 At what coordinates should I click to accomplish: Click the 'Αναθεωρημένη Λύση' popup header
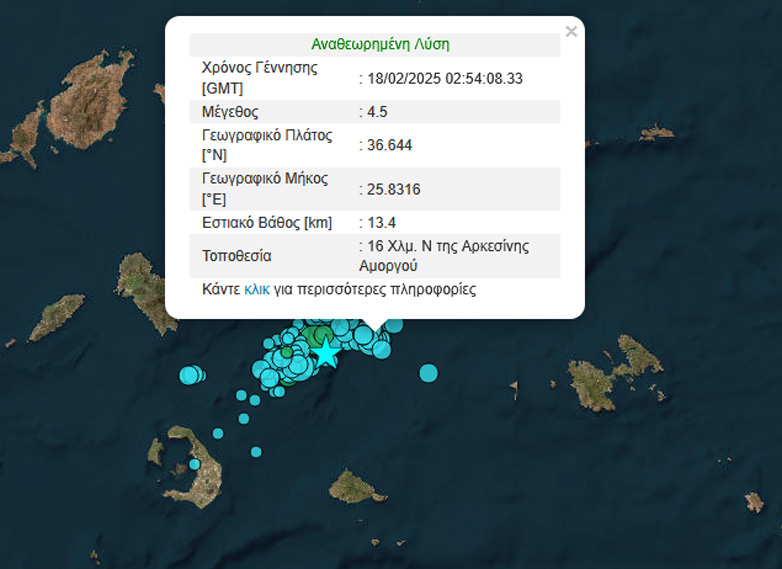[x=380, y=45]
